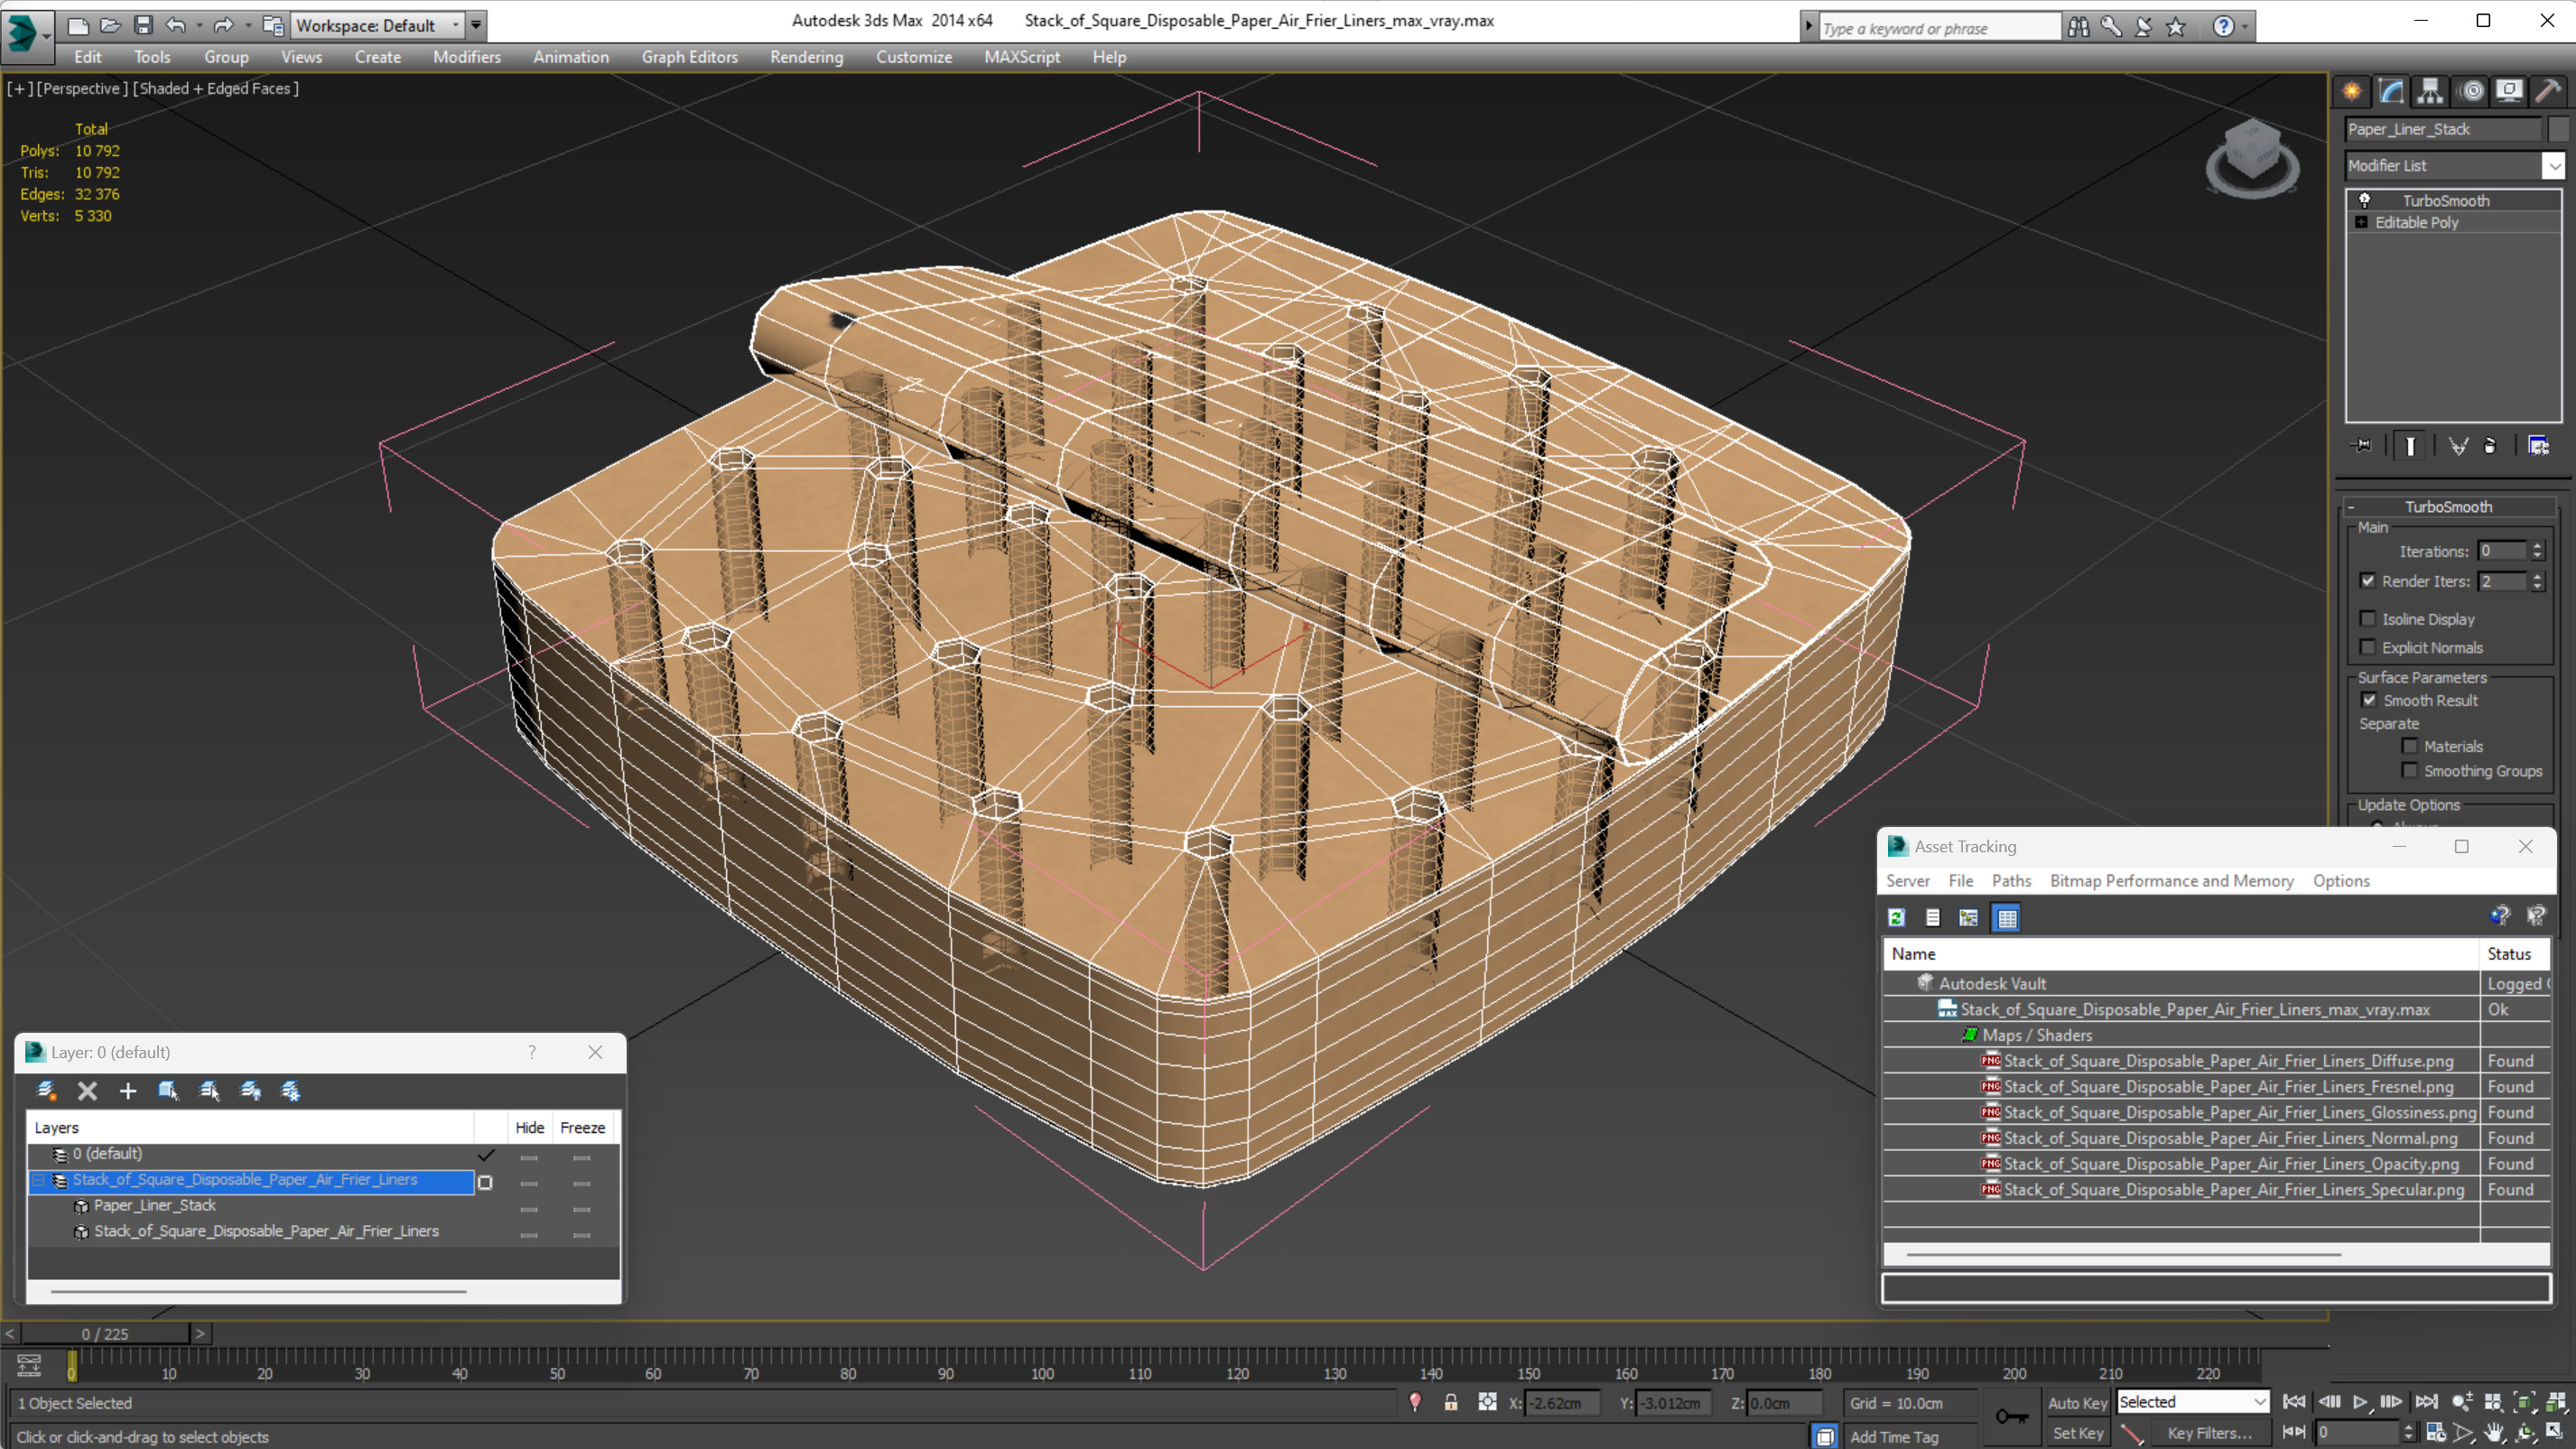Toggle Freeze for the 0 (default) layer
This screenshot has width=2576, height=1449.
(581, 1157)
